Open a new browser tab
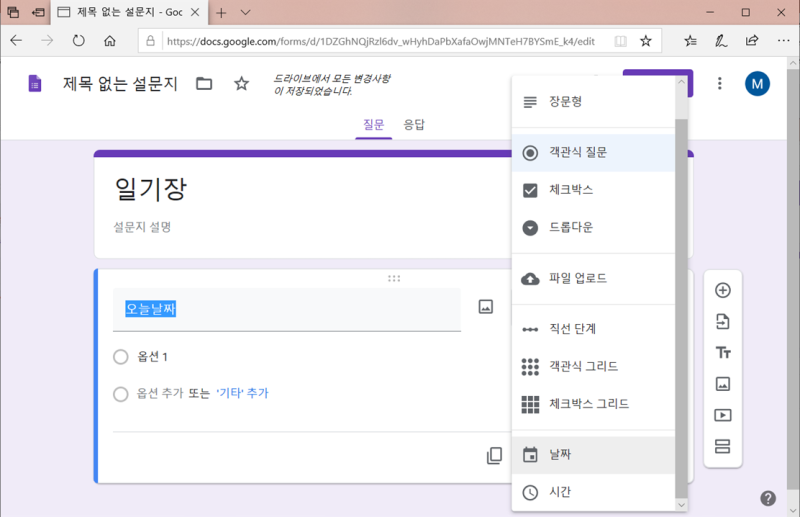 pyautogui.click(x=221, y=13)
